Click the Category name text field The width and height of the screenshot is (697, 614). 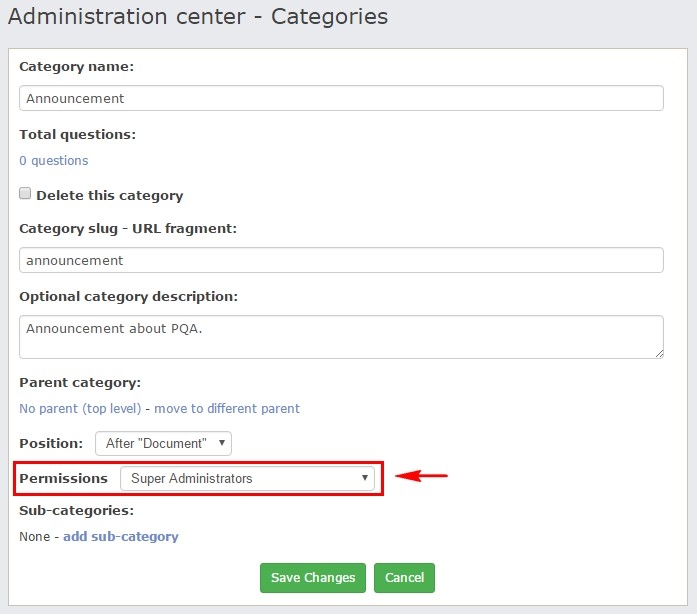tap(341, 98)
